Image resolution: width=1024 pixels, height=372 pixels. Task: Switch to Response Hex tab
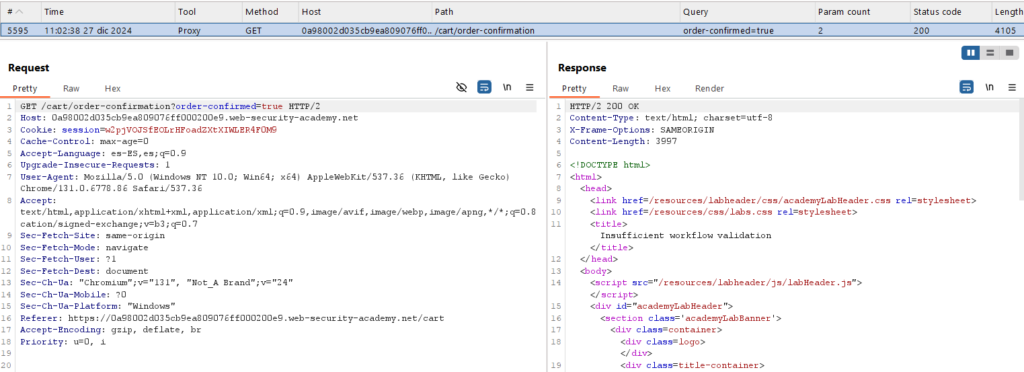(x=662, y=89)
